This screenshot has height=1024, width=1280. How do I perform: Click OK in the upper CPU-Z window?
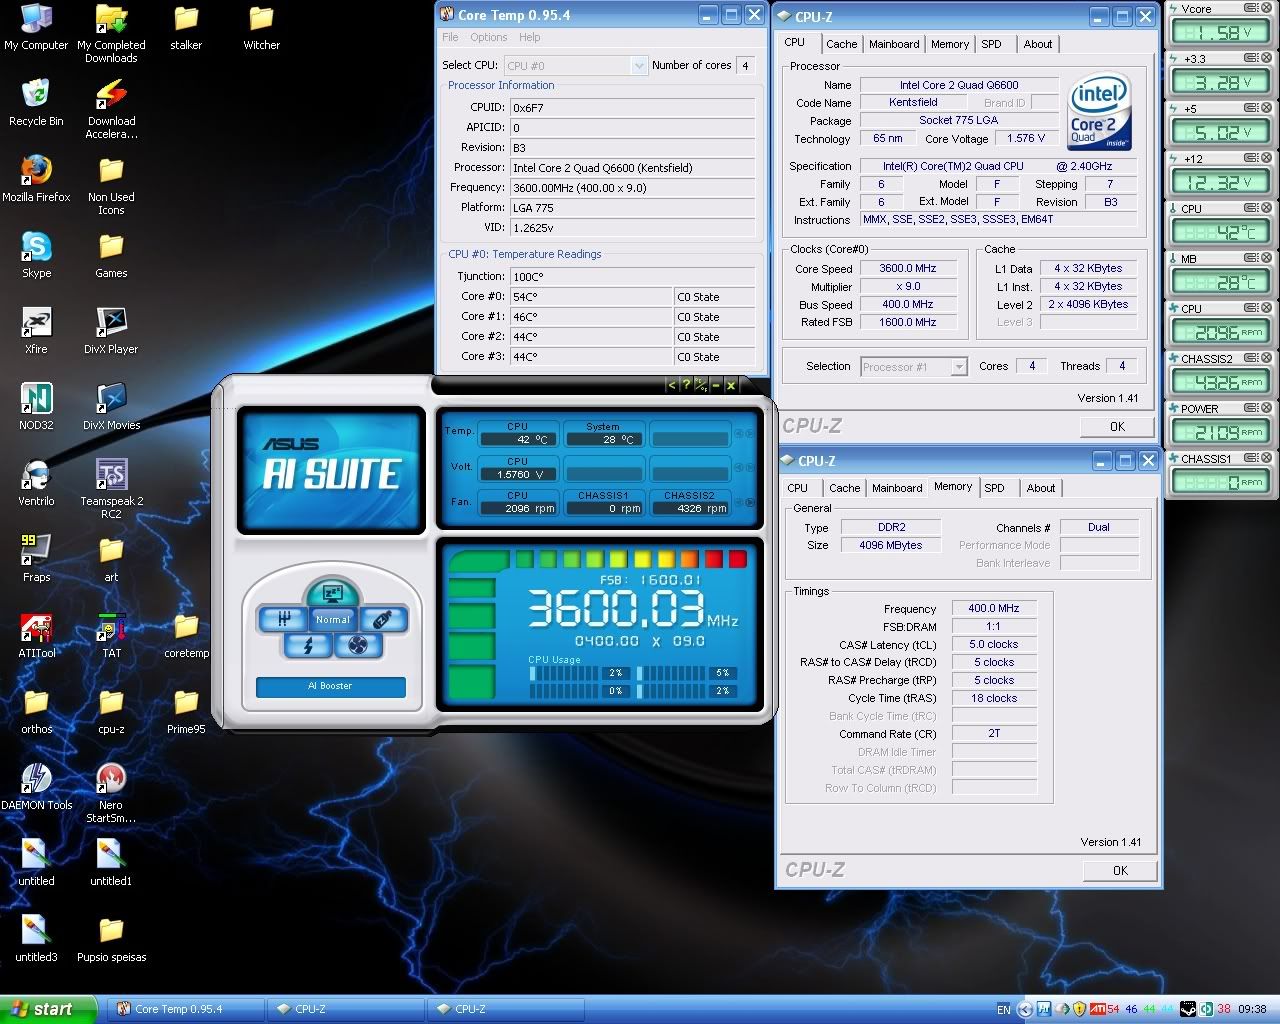[x=1118, y=426]
